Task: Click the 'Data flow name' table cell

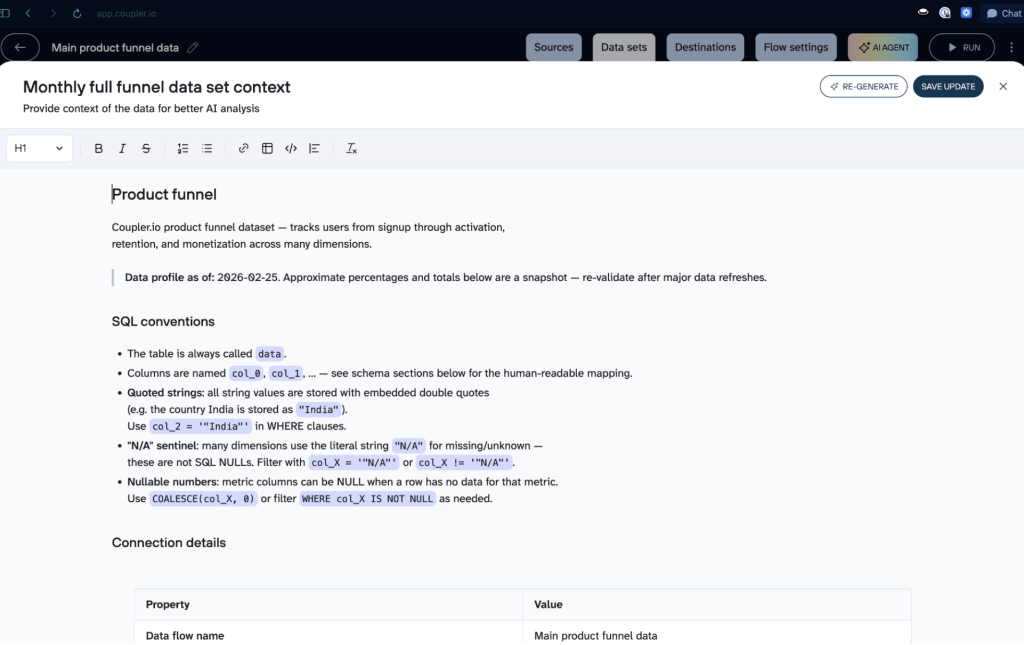Action: 328,635
